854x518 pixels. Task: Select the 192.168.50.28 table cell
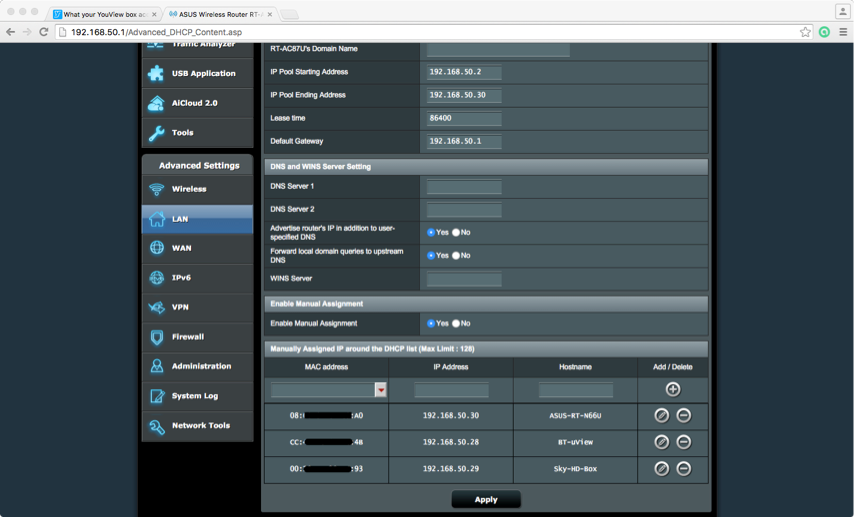(x=451, y=442)
